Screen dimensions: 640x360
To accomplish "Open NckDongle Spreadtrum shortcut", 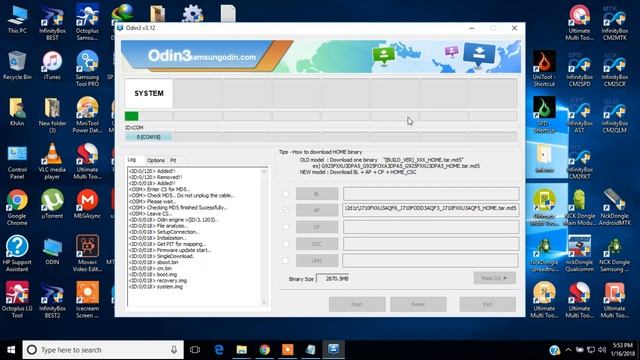I will (x=544, y=254).
